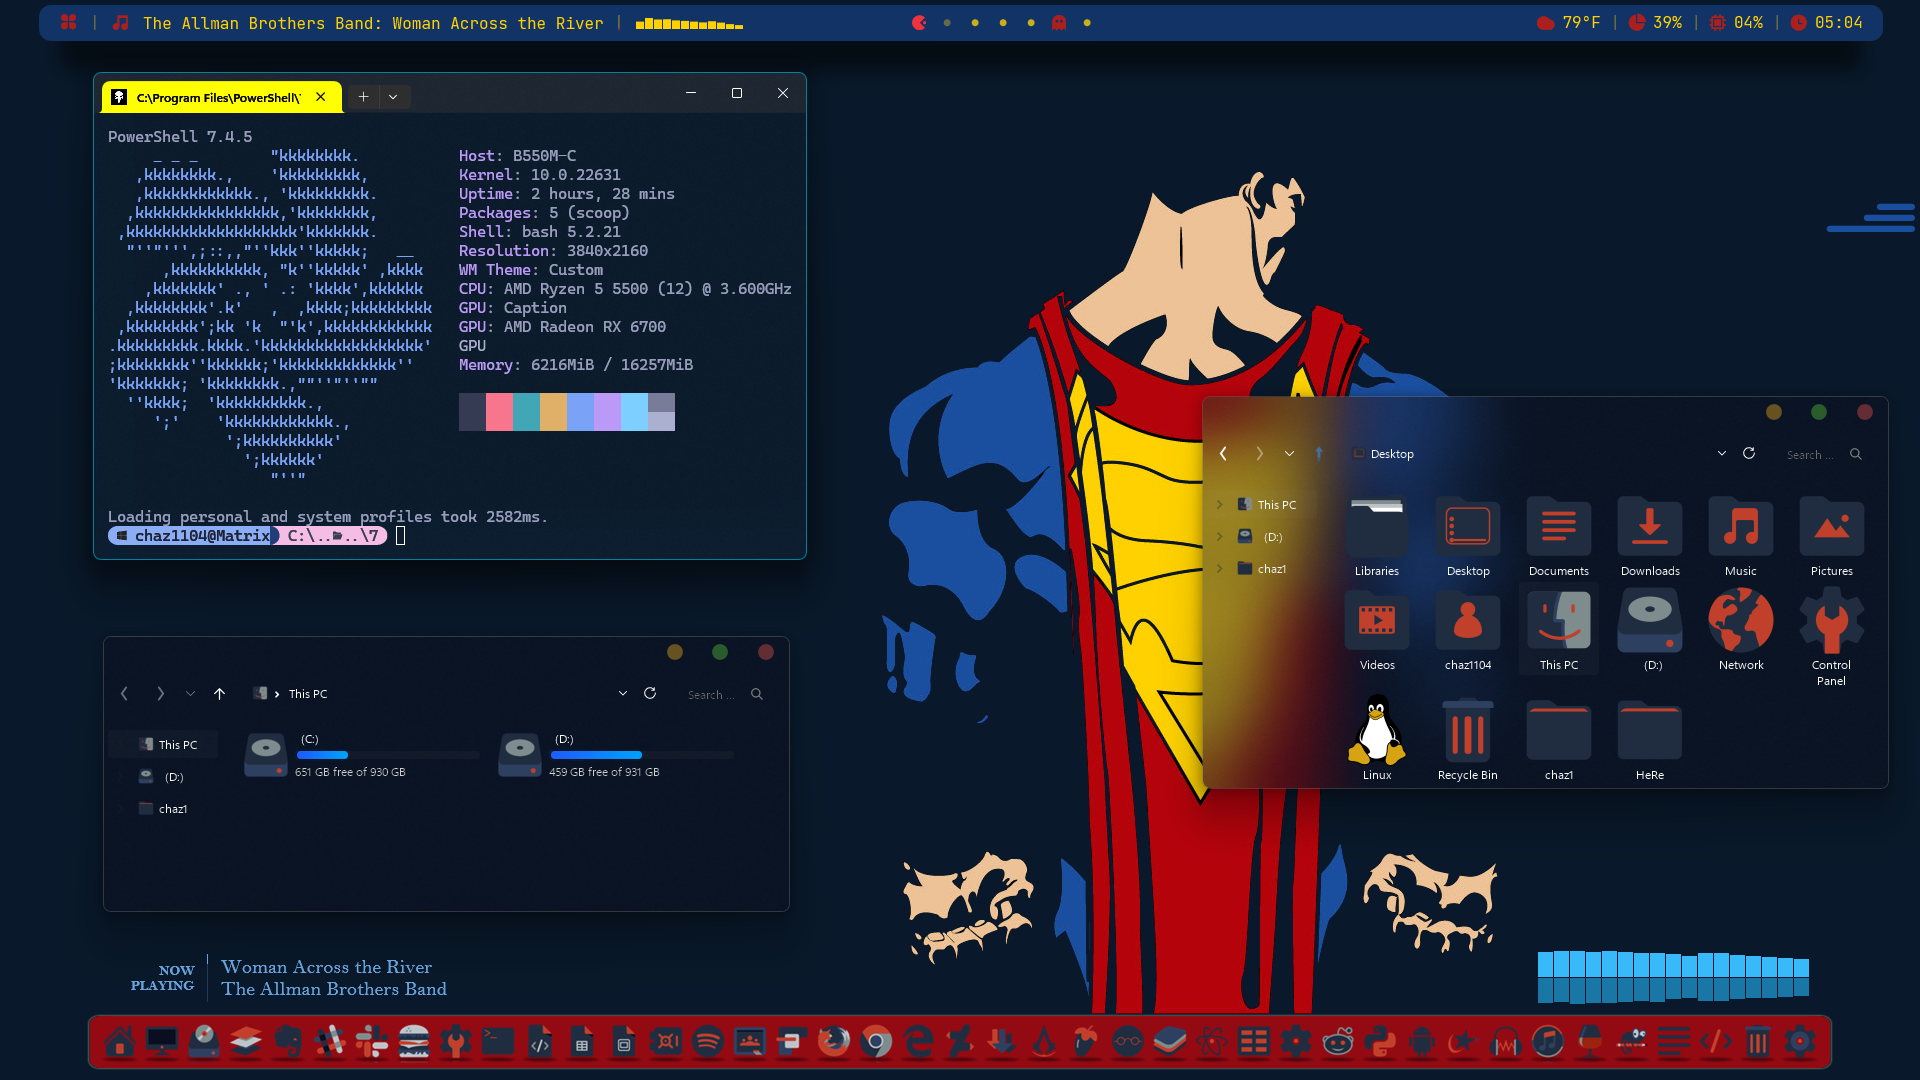Select chaz1 in the This PC window sidebar

point(164,809)
